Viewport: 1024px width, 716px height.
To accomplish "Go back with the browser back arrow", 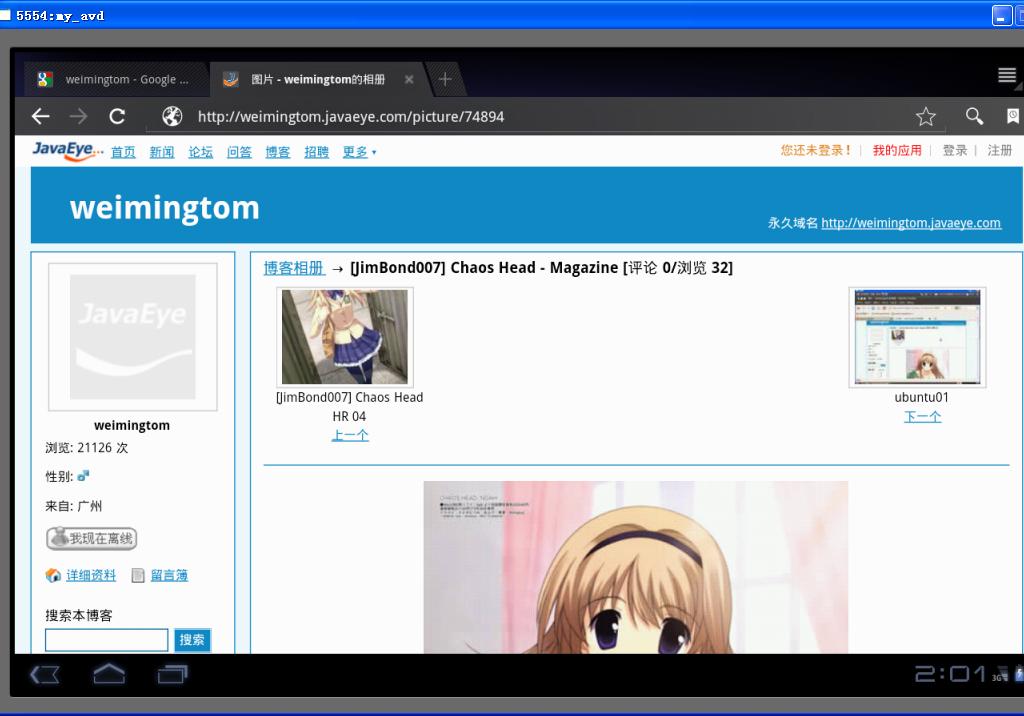I will [40, 116].
